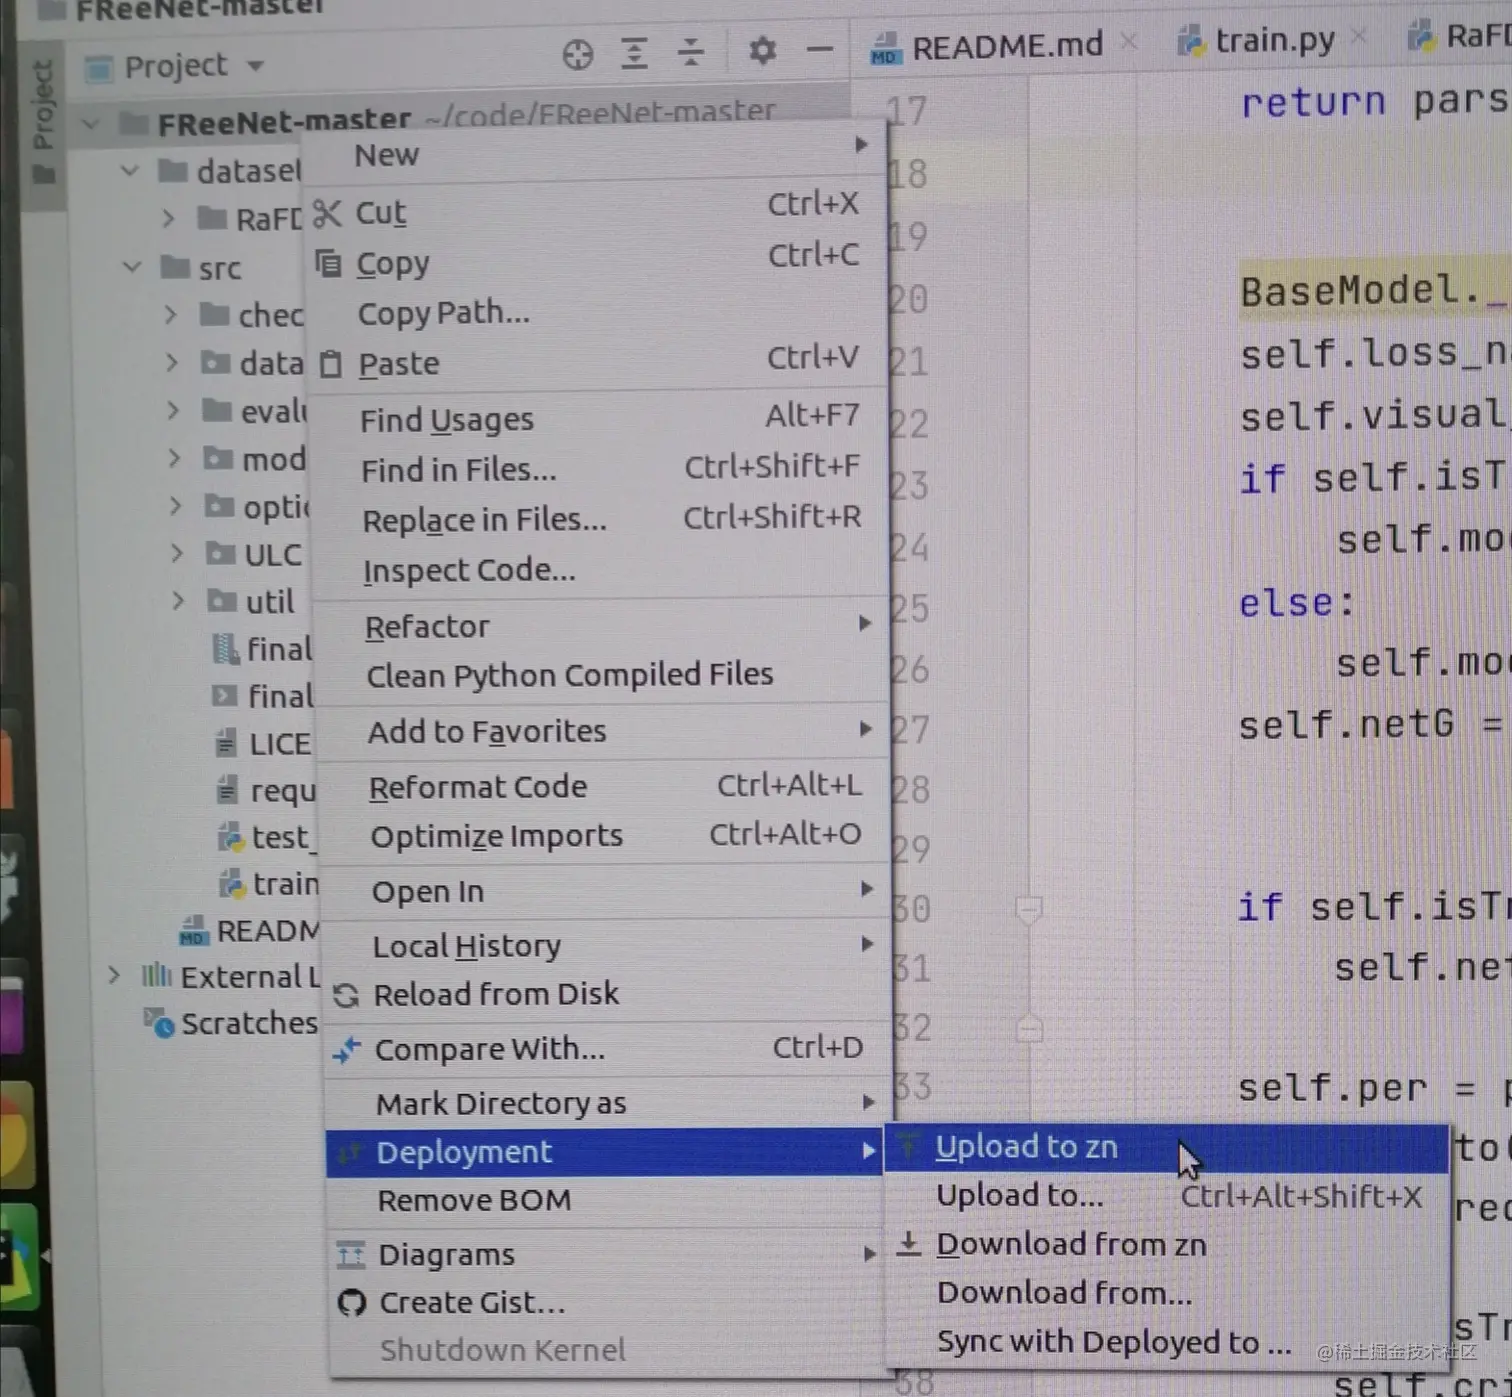Screen dimensions: 1512x1397
Task: Click the Copy icon in context menu
Action: [328, 262]
